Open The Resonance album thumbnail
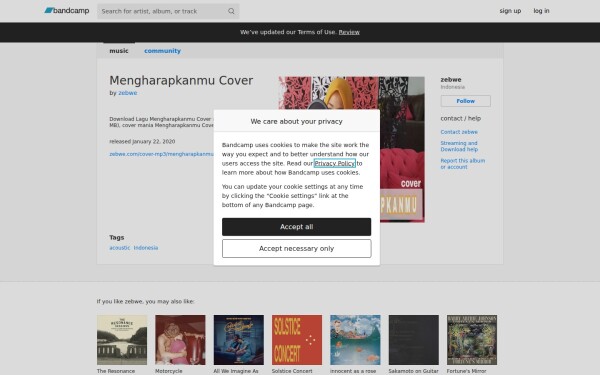This screenshot has height=375, width=600. tap(122, 340)
